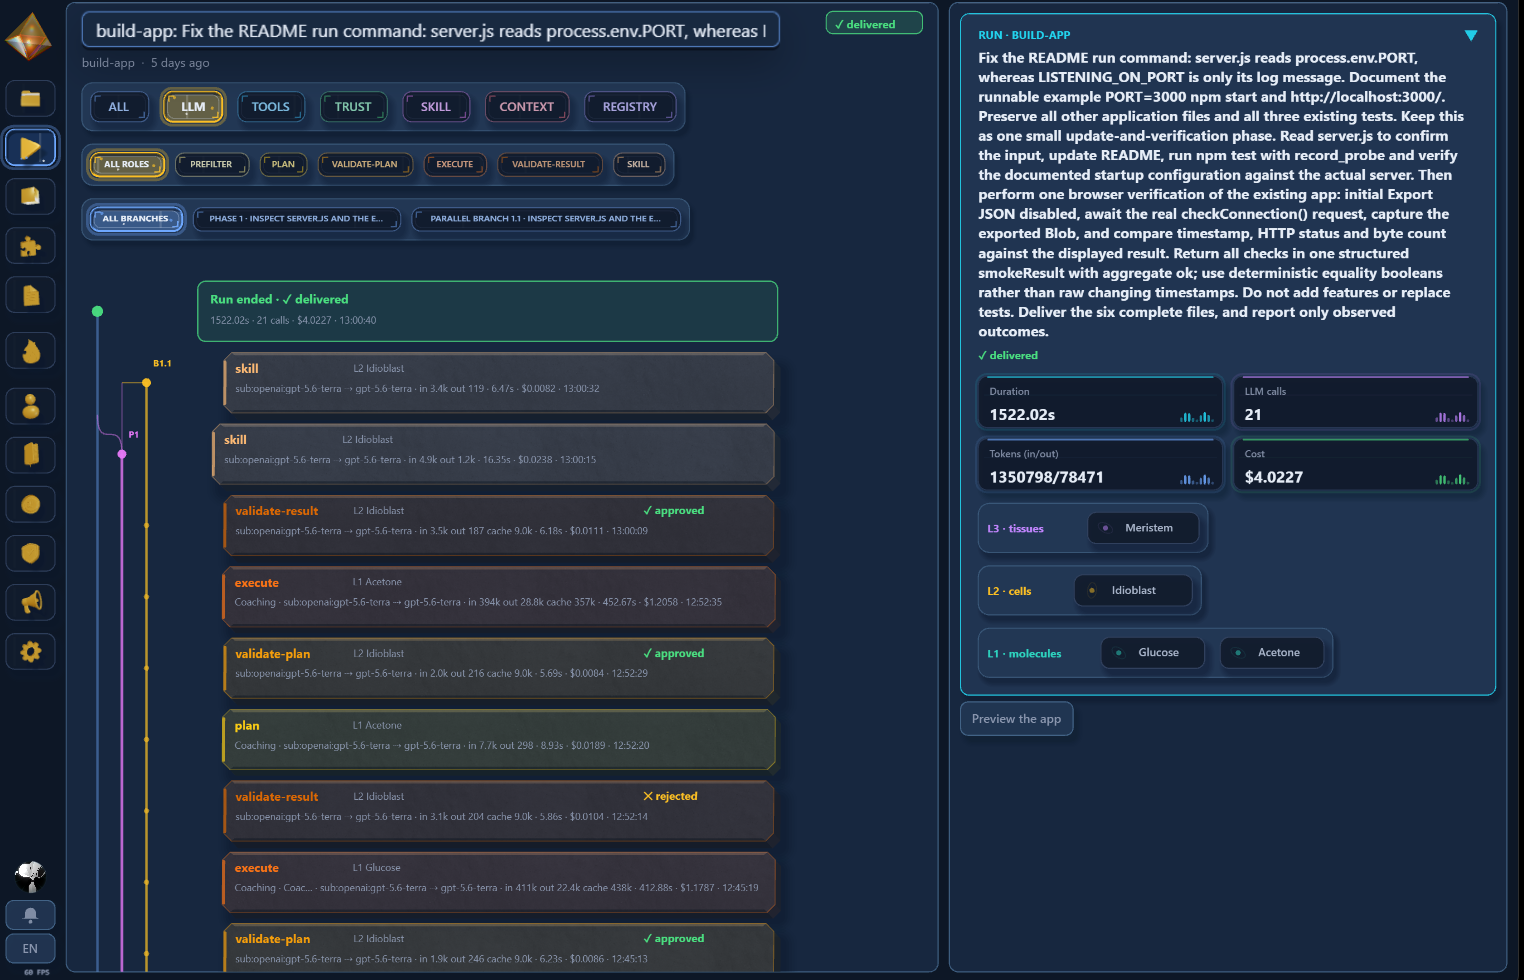Viewport: 1524px width, 980px height.
Task: Open the document page sidebar icon
Action: coord(30,295)
